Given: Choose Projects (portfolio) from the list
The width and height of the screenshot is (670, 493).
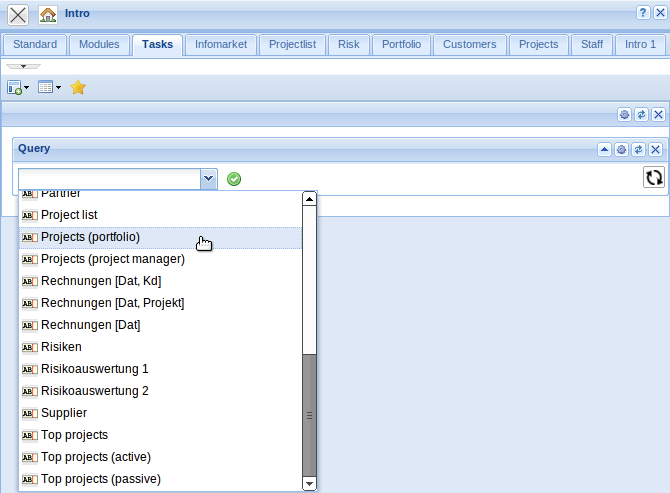Looking at the screenshot, I should click(90, 237).
